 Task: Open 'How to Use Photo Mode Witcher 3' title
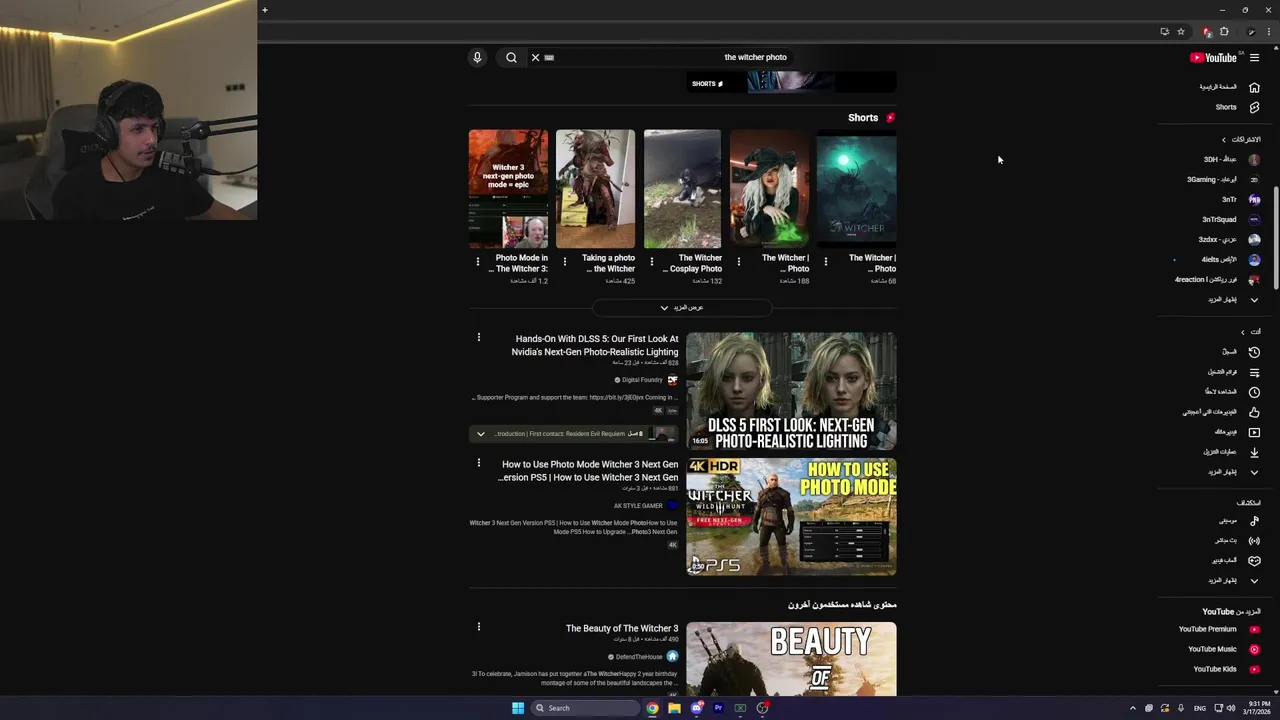588,471
